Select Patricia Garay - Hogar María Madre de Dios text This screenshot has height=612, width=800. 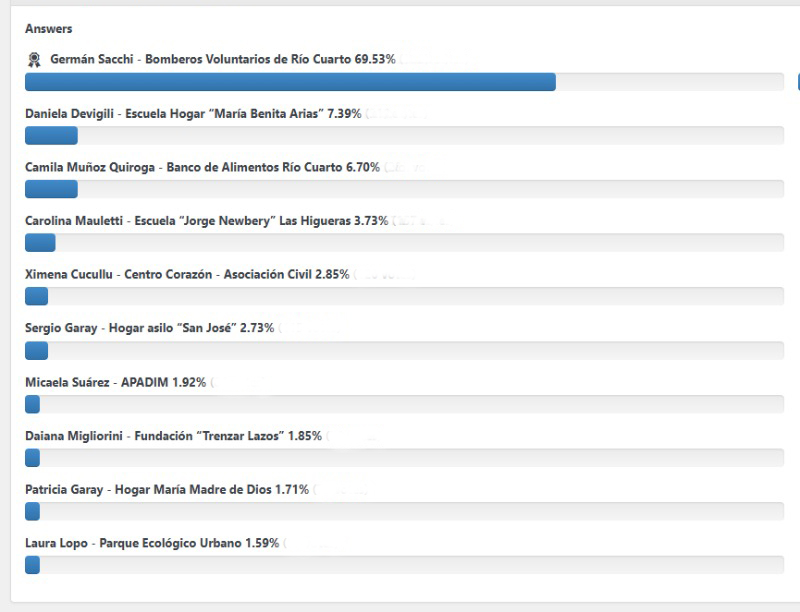tap(167, 490)
